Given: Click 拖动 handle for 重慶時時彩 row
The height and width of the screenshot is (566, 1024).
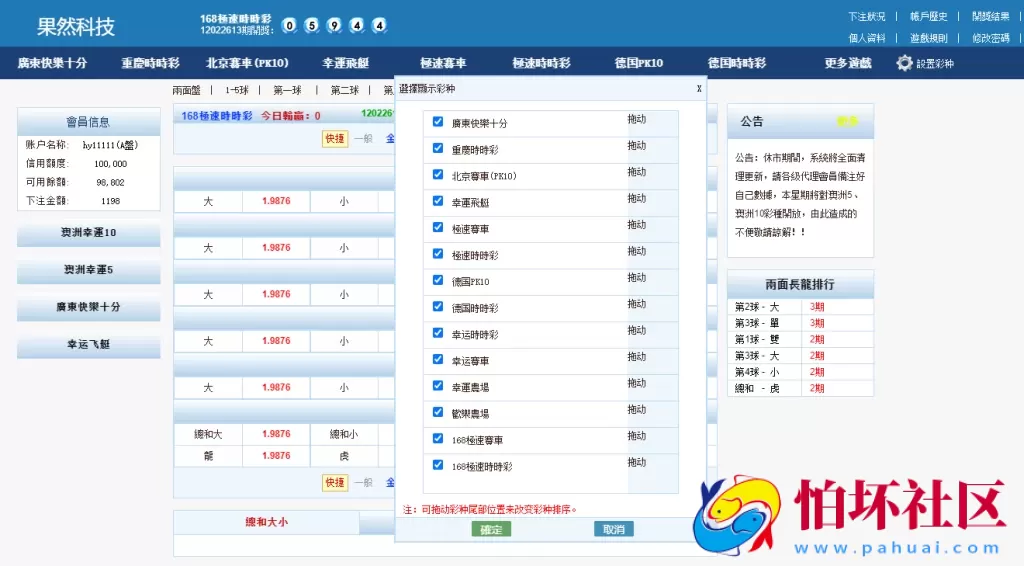Looking at the screenshot, I should [x=637, y=146].
